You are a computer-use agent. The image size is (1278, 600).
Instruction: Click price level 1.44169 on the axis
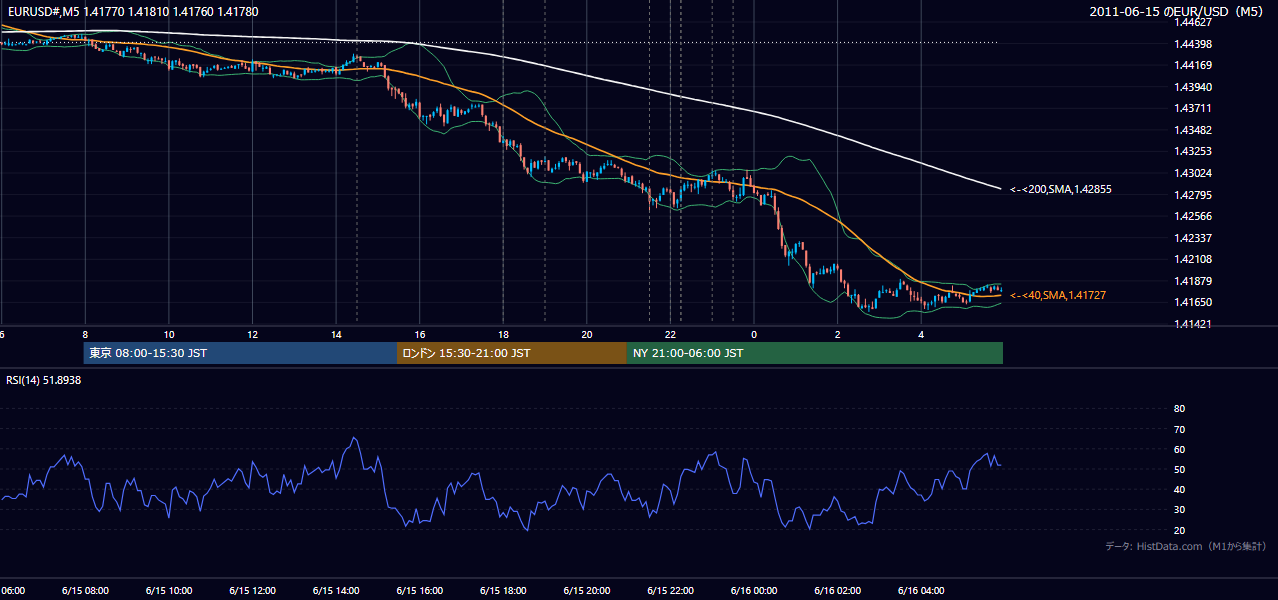1192,66
